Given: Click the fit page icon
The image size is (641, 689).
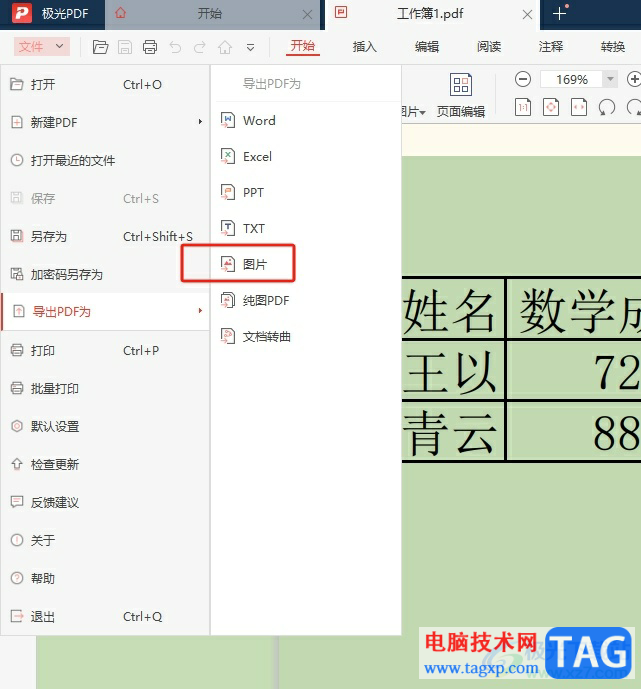Looking at the screenshot, I should pyautogui.click(x=551, y=107).
